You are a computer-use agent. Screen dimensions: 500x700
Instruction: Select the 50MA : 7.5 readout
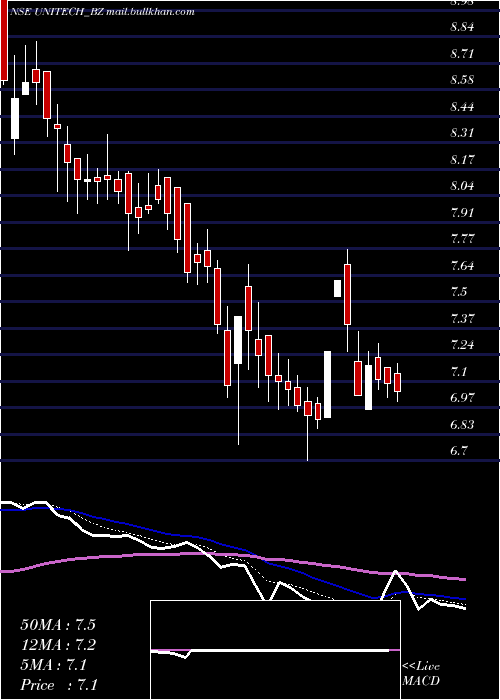(58, 625)
